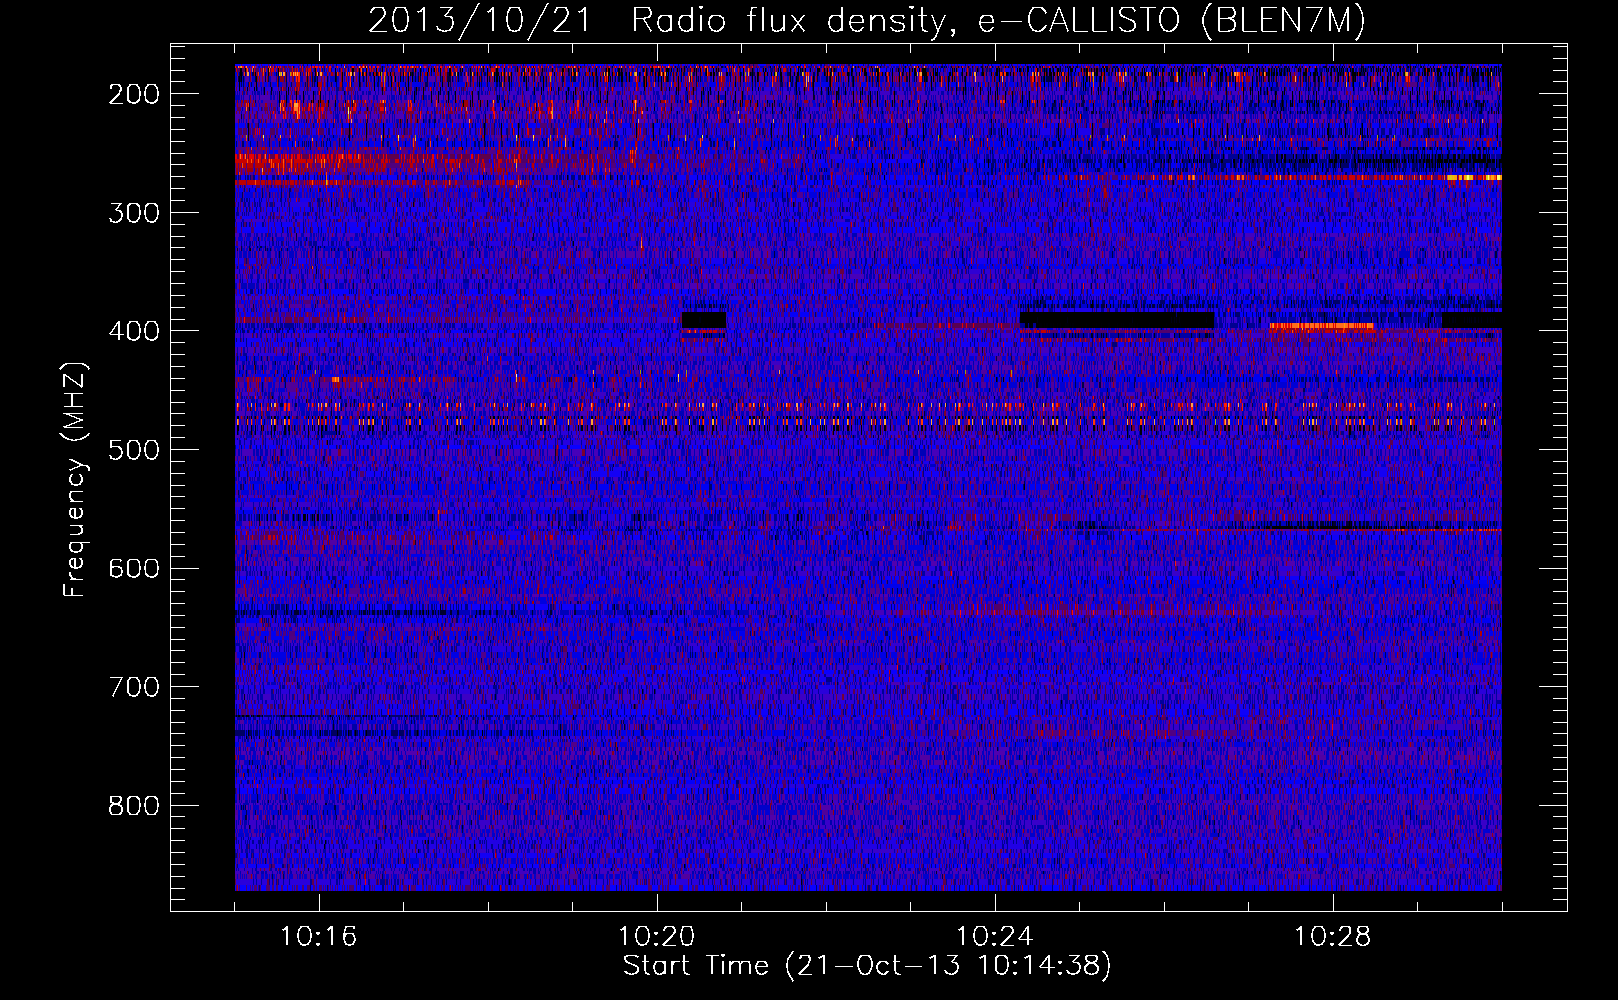Click the 200 frequency tick label
Image resolution: width=1618 pixels, height=1000 pixels.
pyautogui.click(x=134, y=94)
